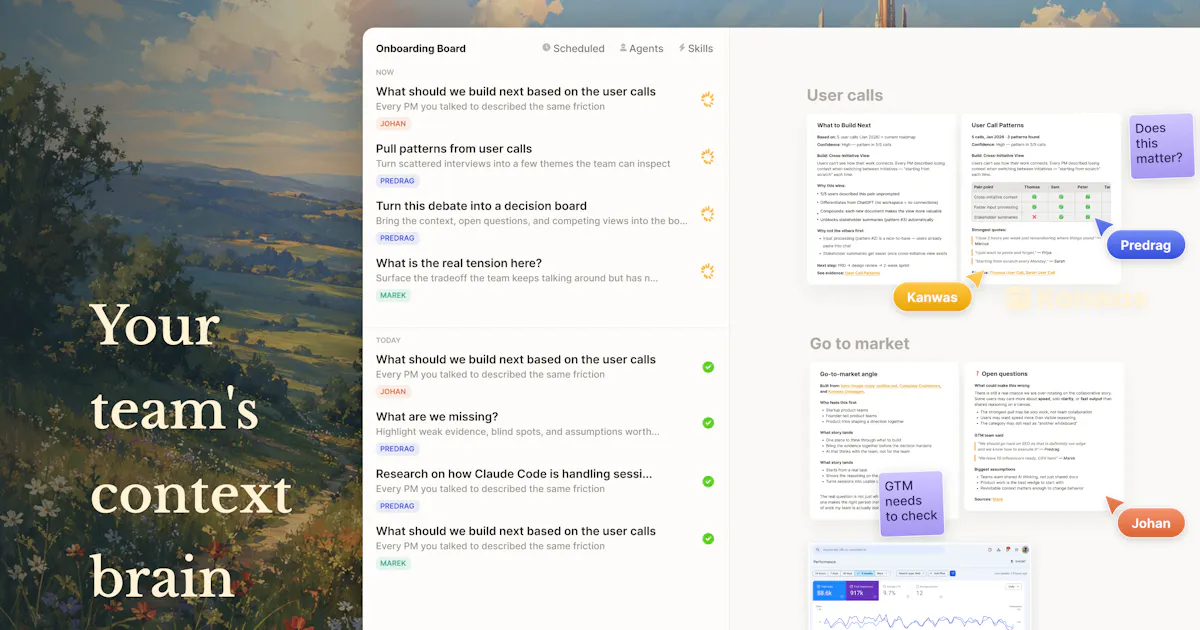Click JOHAN tag in the NOW section
The width and height of the screenshot is (1200, 630).
coord(393,124)
